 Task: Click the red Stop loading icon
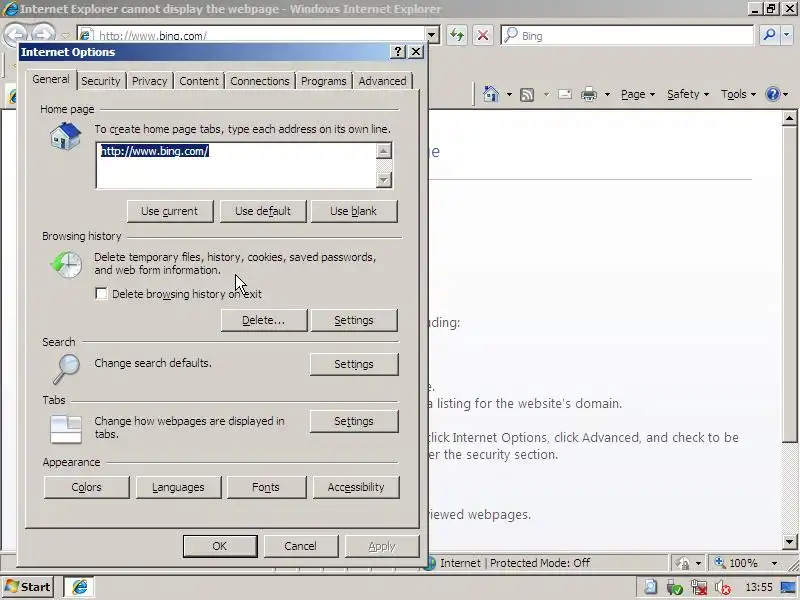click(483, 35)
